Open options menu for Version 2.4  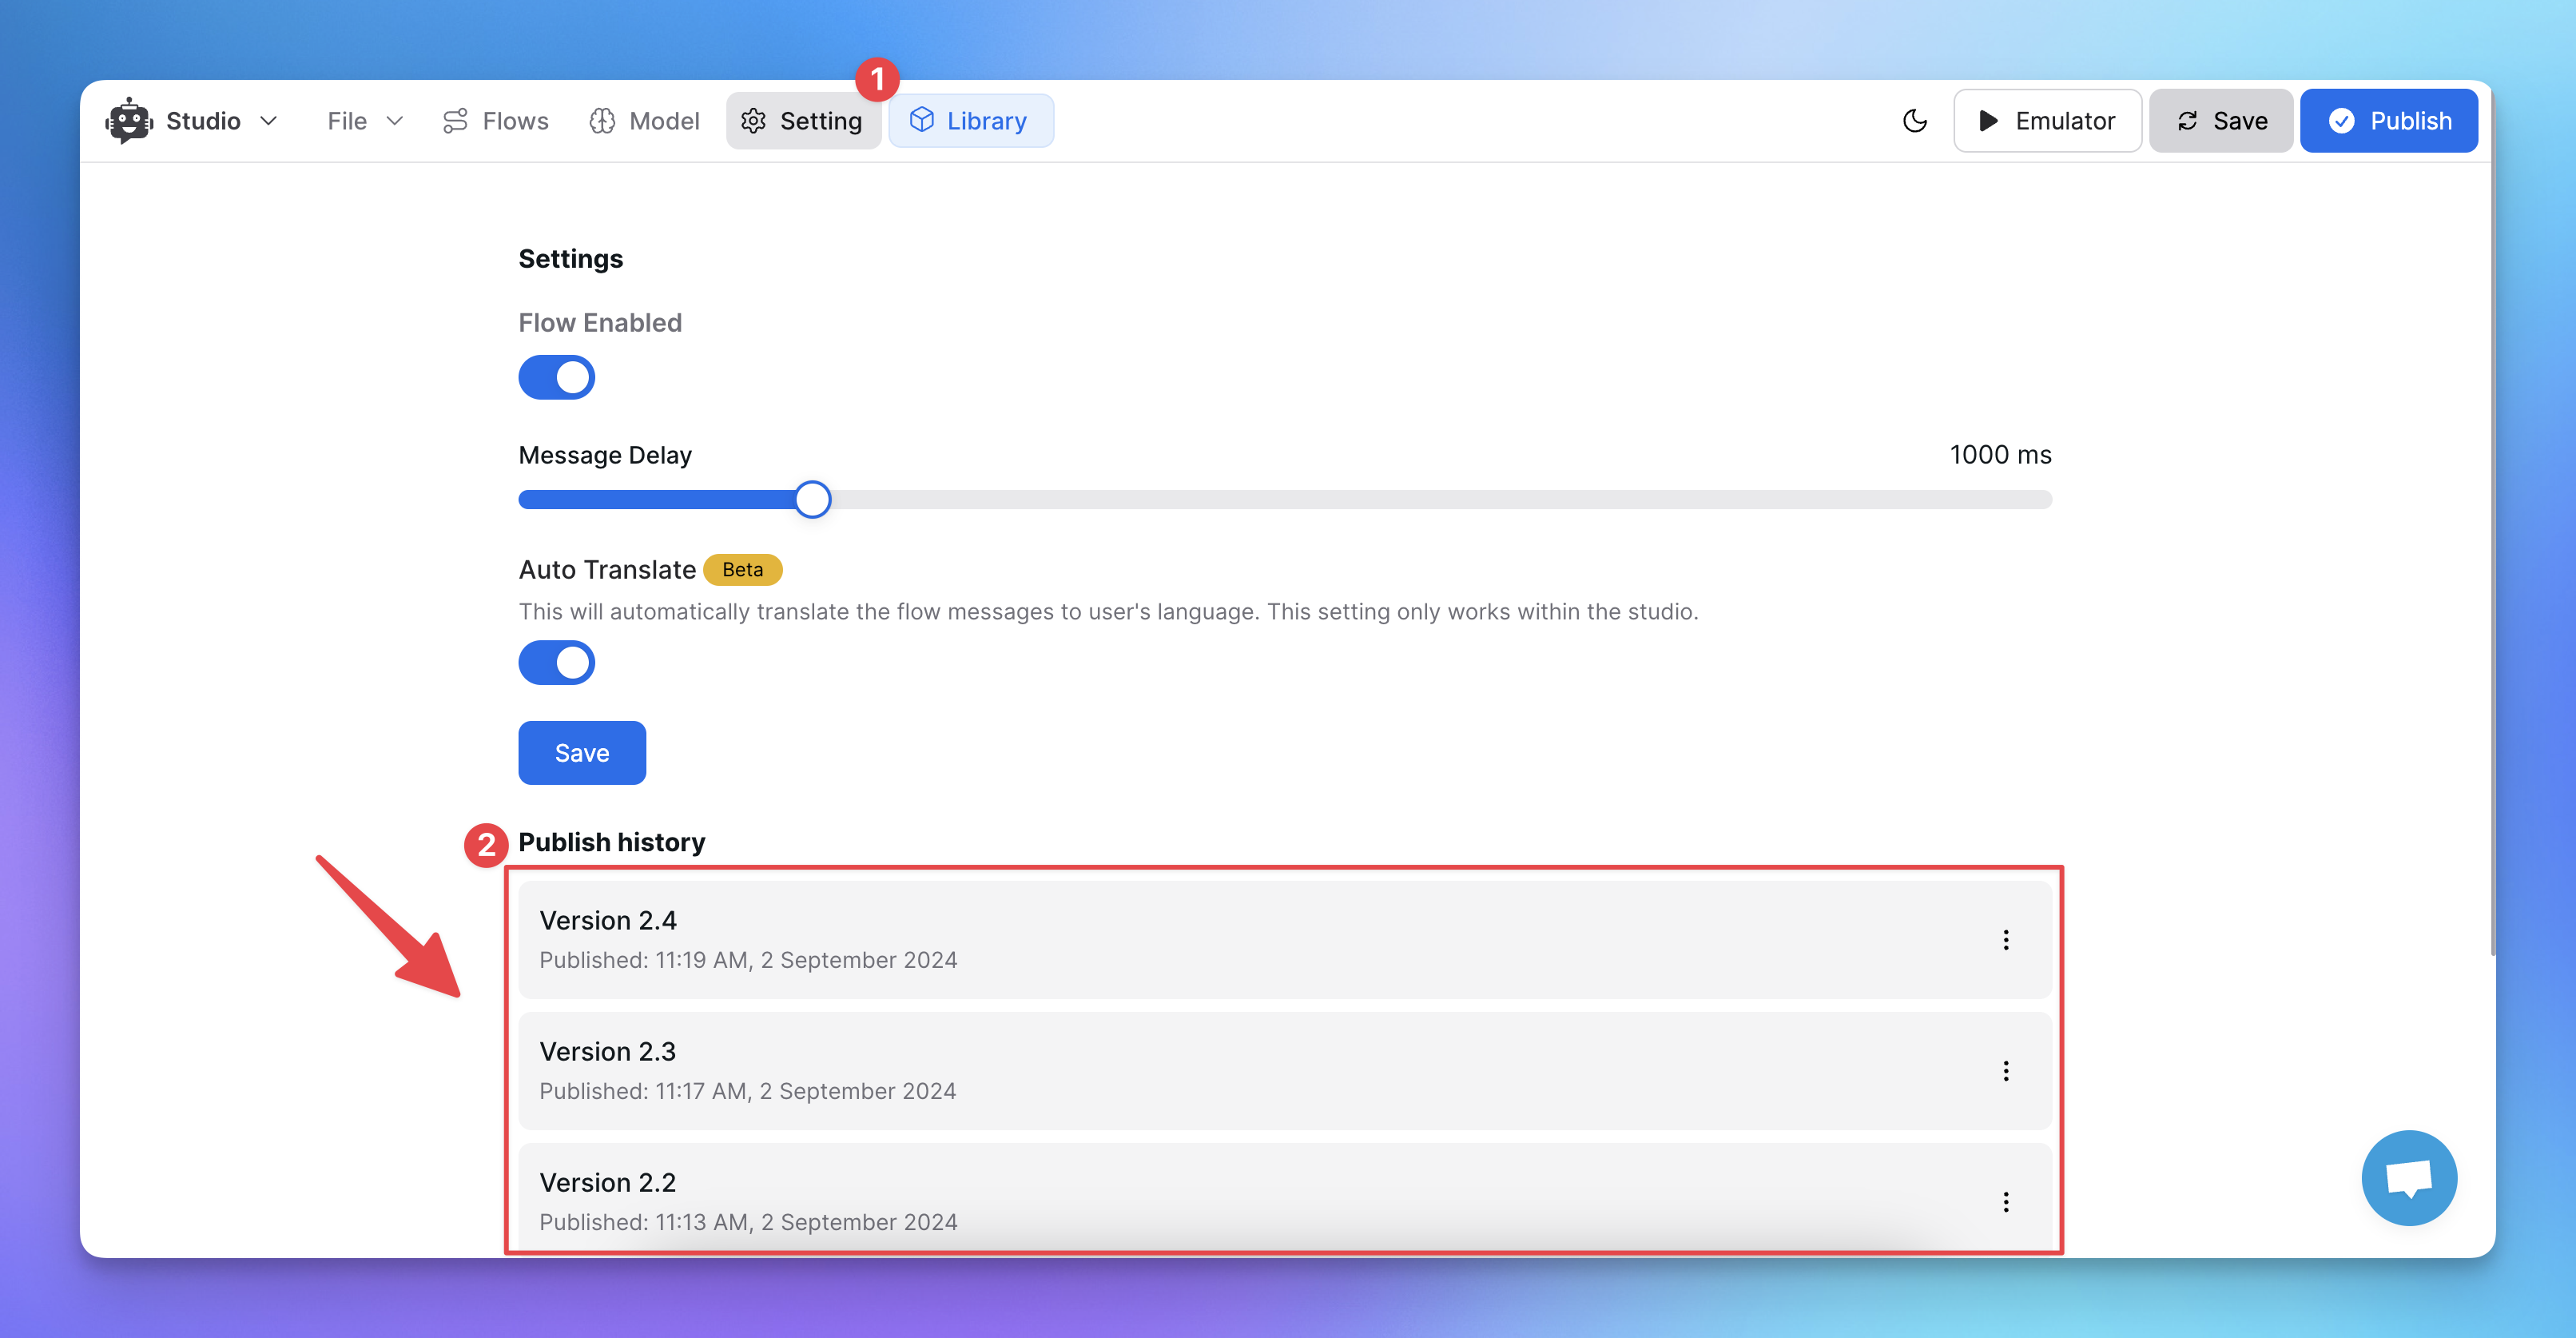pos(2005,940)
